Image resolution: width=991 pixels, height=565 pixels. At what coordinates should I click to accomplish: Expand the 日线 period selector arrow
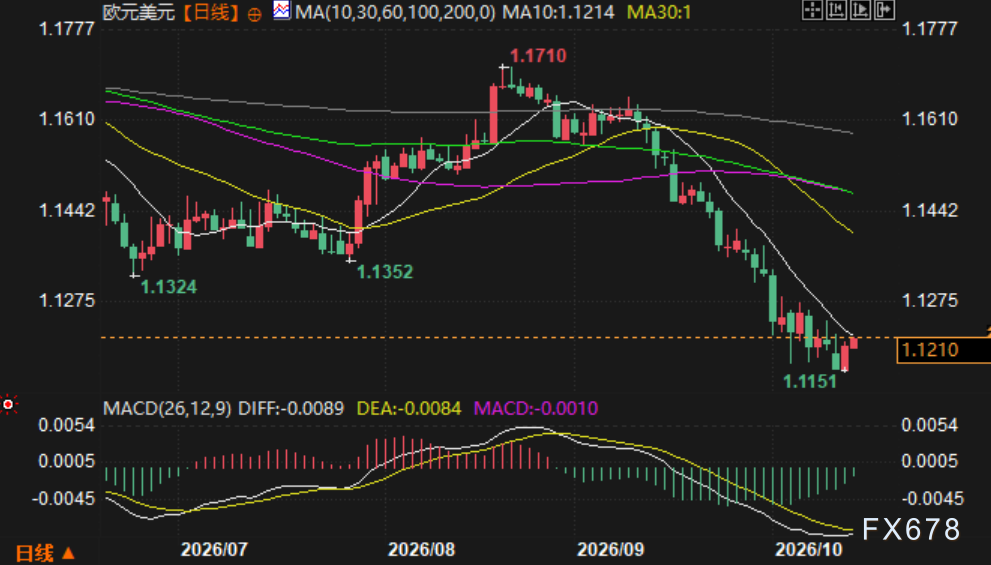(x=68, y=554)
